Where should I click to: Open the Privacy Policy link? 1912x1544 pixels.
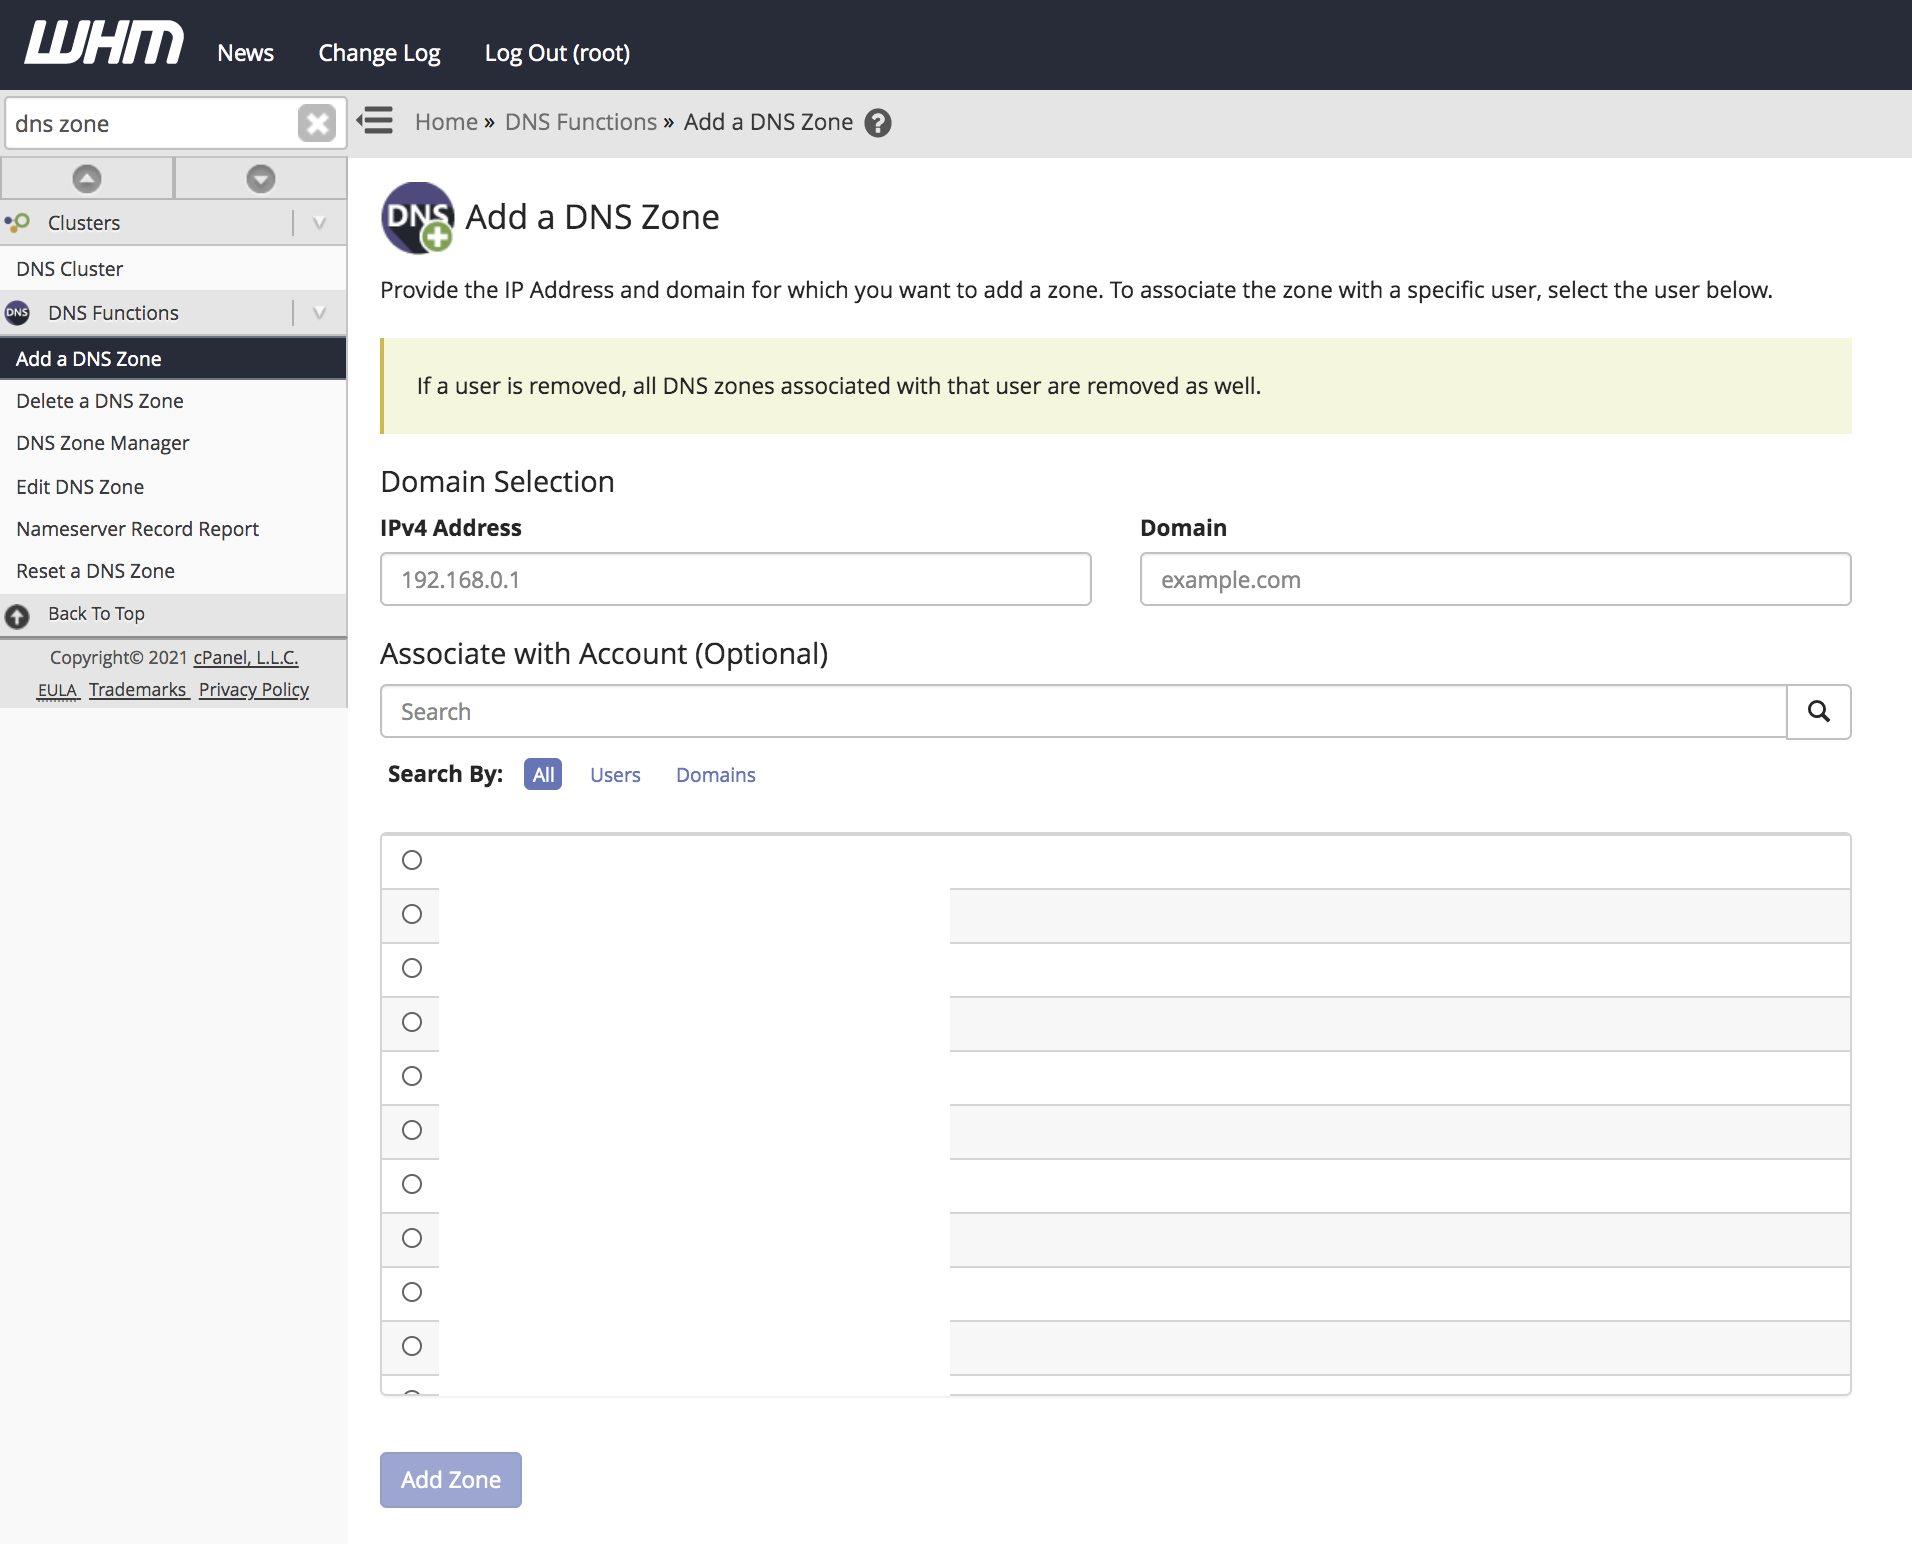click(x=254, y=690)
